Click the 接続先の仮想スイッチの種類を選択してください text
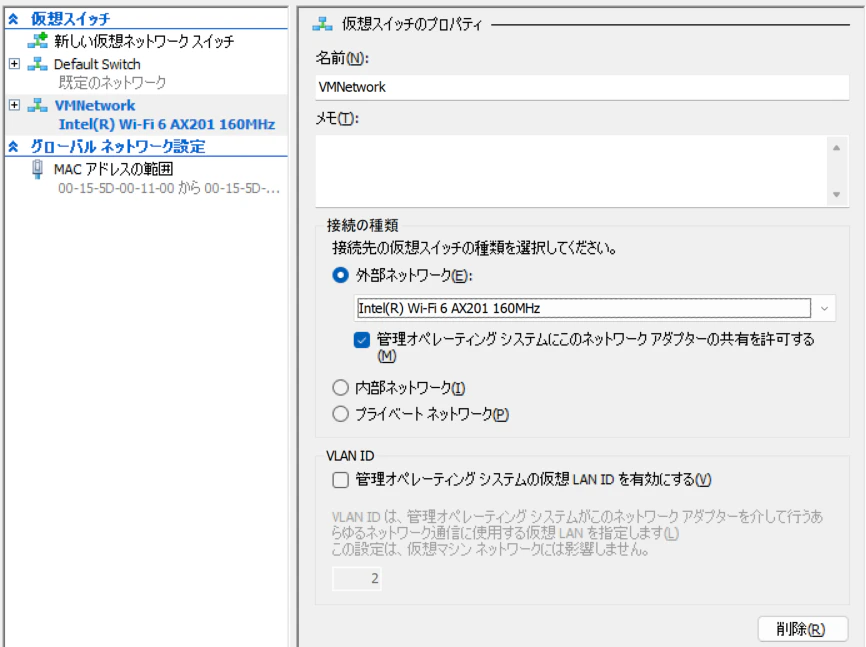 [x=474, y=248]
